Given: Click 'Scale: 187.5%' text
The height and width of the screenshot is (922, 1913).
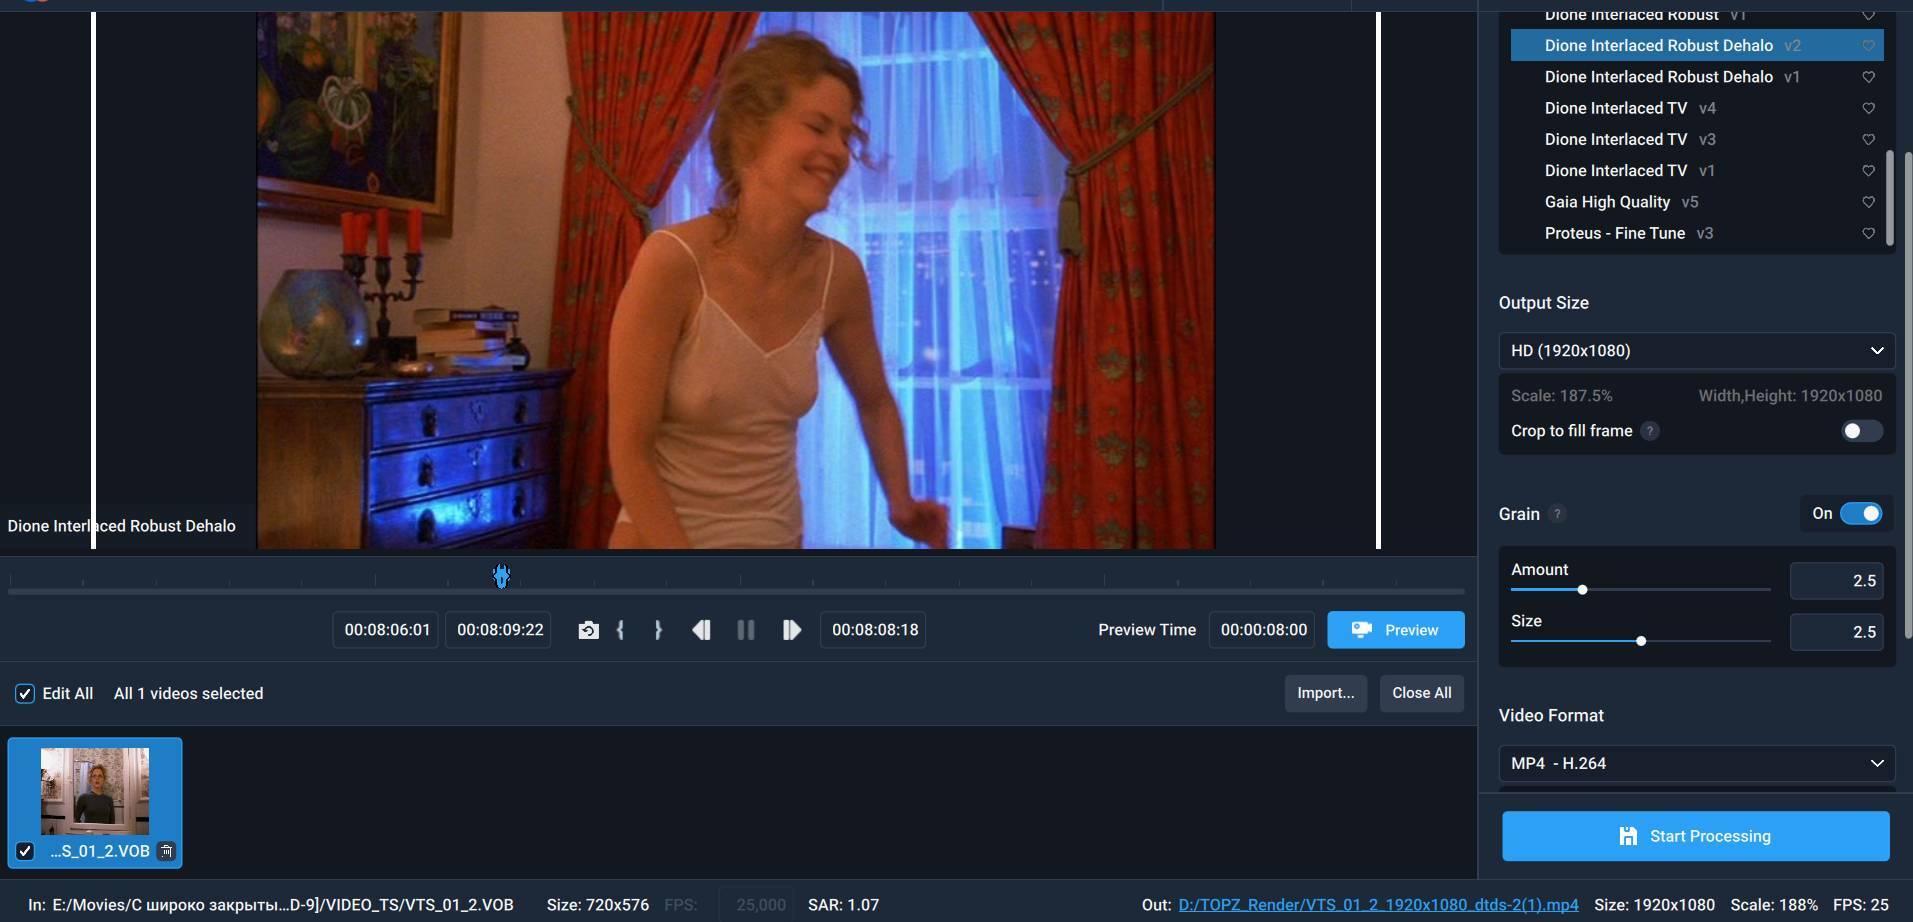Looking at the screenshot, I should (1561, 396).
